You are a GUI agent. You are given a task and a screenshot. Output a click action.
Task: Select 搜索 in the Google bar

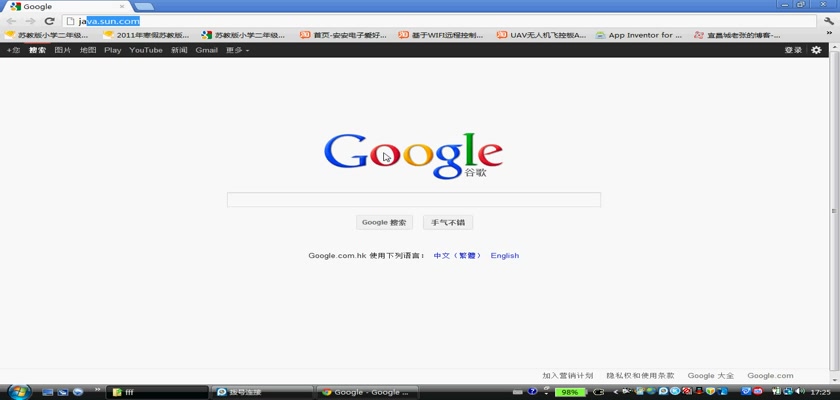point(38,50)
